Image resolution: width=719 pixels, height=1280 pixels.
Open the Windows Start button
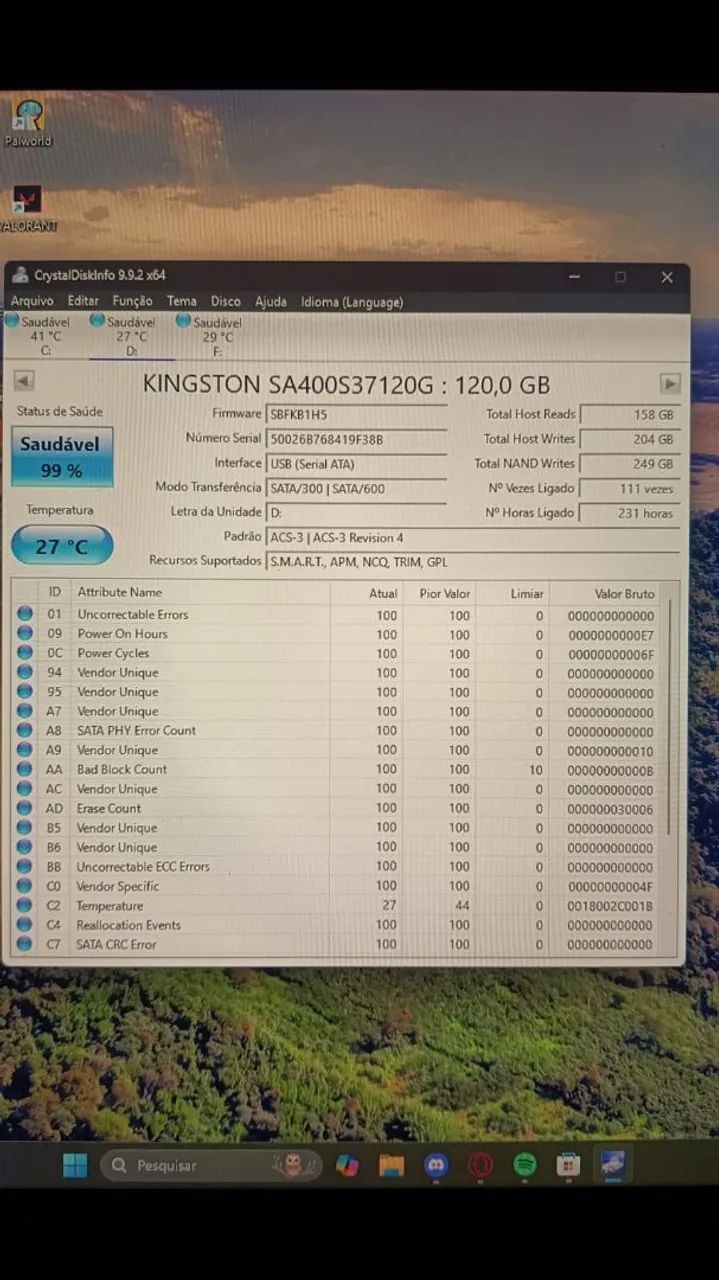coord(75,1165)
